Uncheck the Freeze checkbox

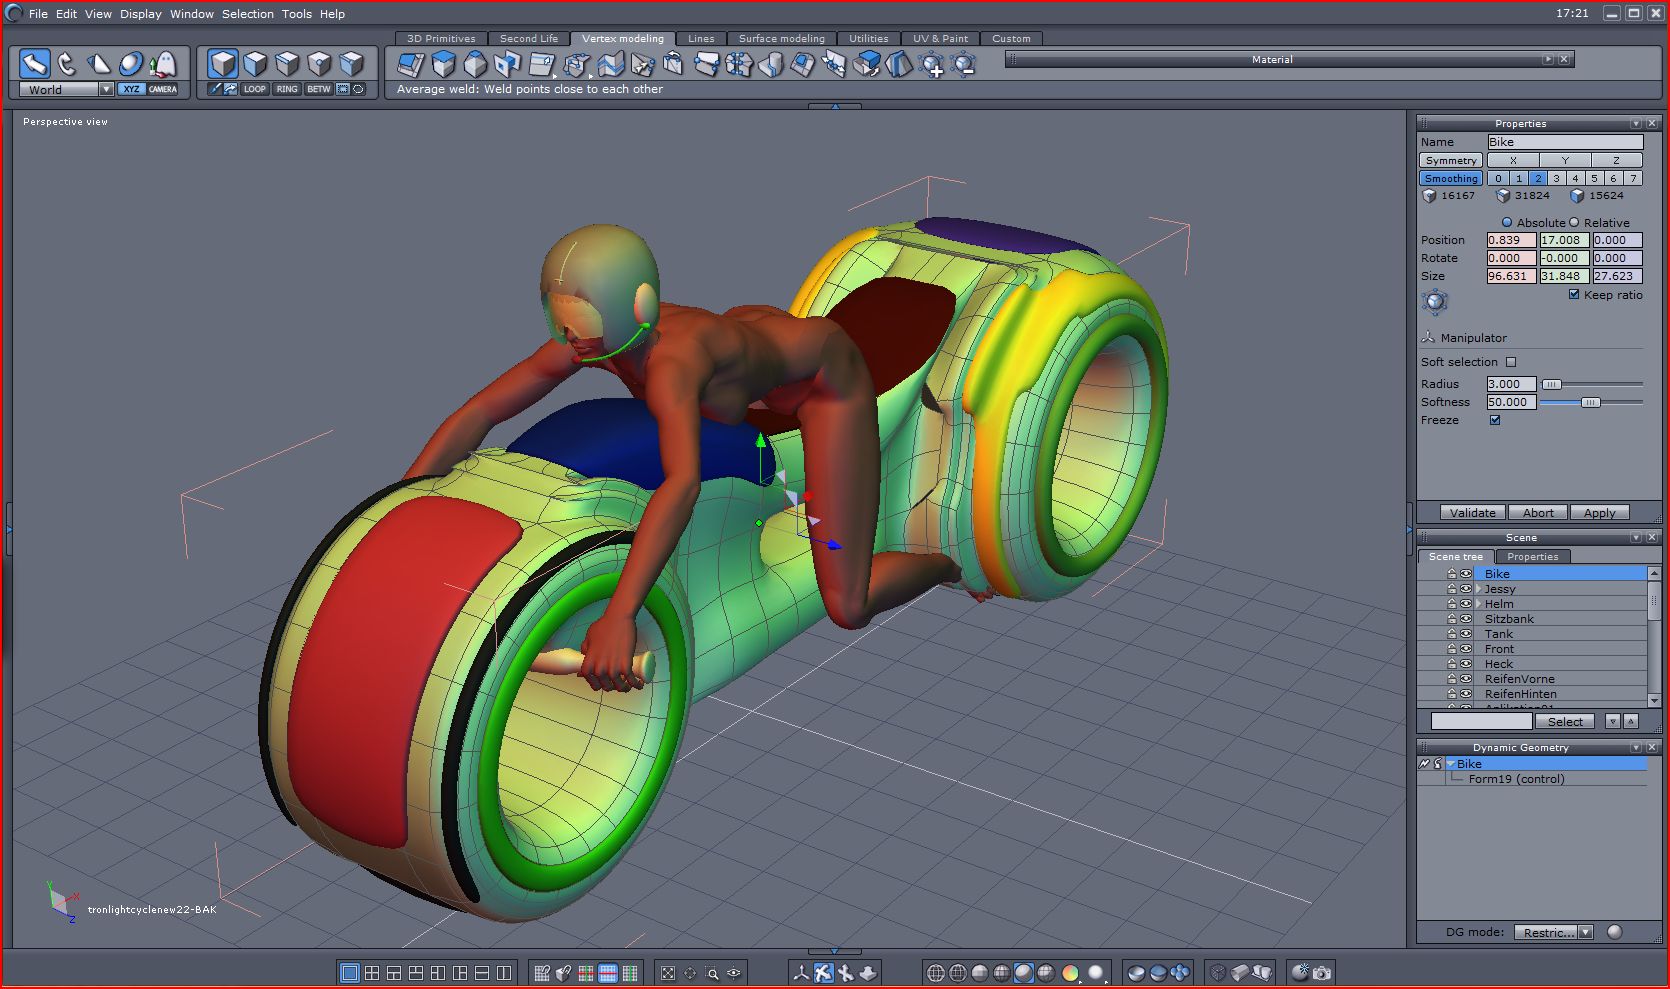click(1495, 420)
